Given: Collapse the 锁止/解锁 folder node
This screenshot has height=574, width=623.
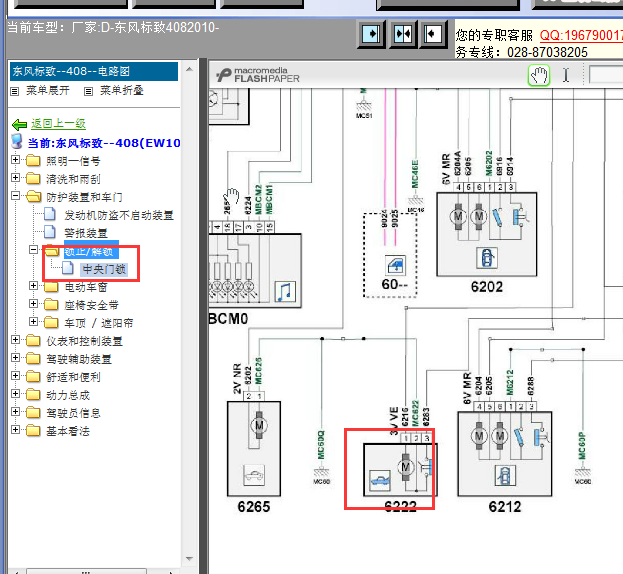Looking at the screenshot, I should point(33,249).
